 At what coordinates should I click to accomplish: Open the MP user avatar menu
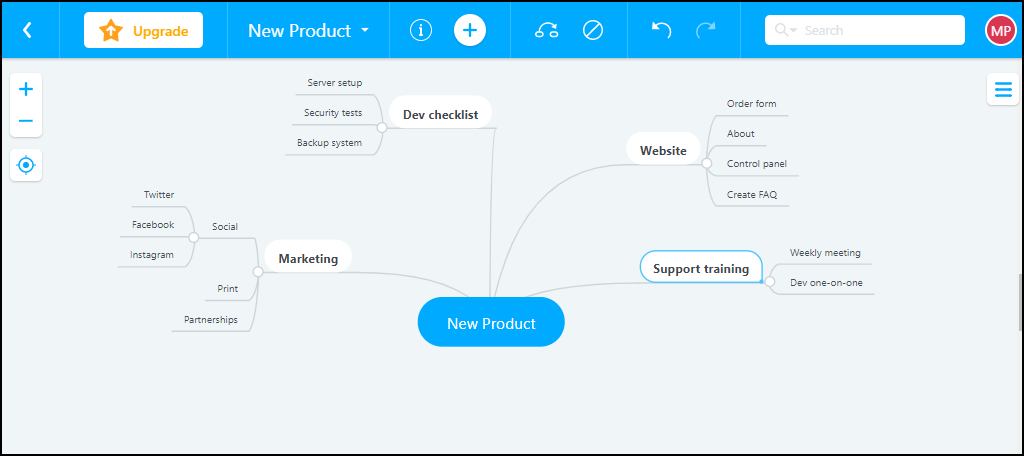(x=1000, y=30)
